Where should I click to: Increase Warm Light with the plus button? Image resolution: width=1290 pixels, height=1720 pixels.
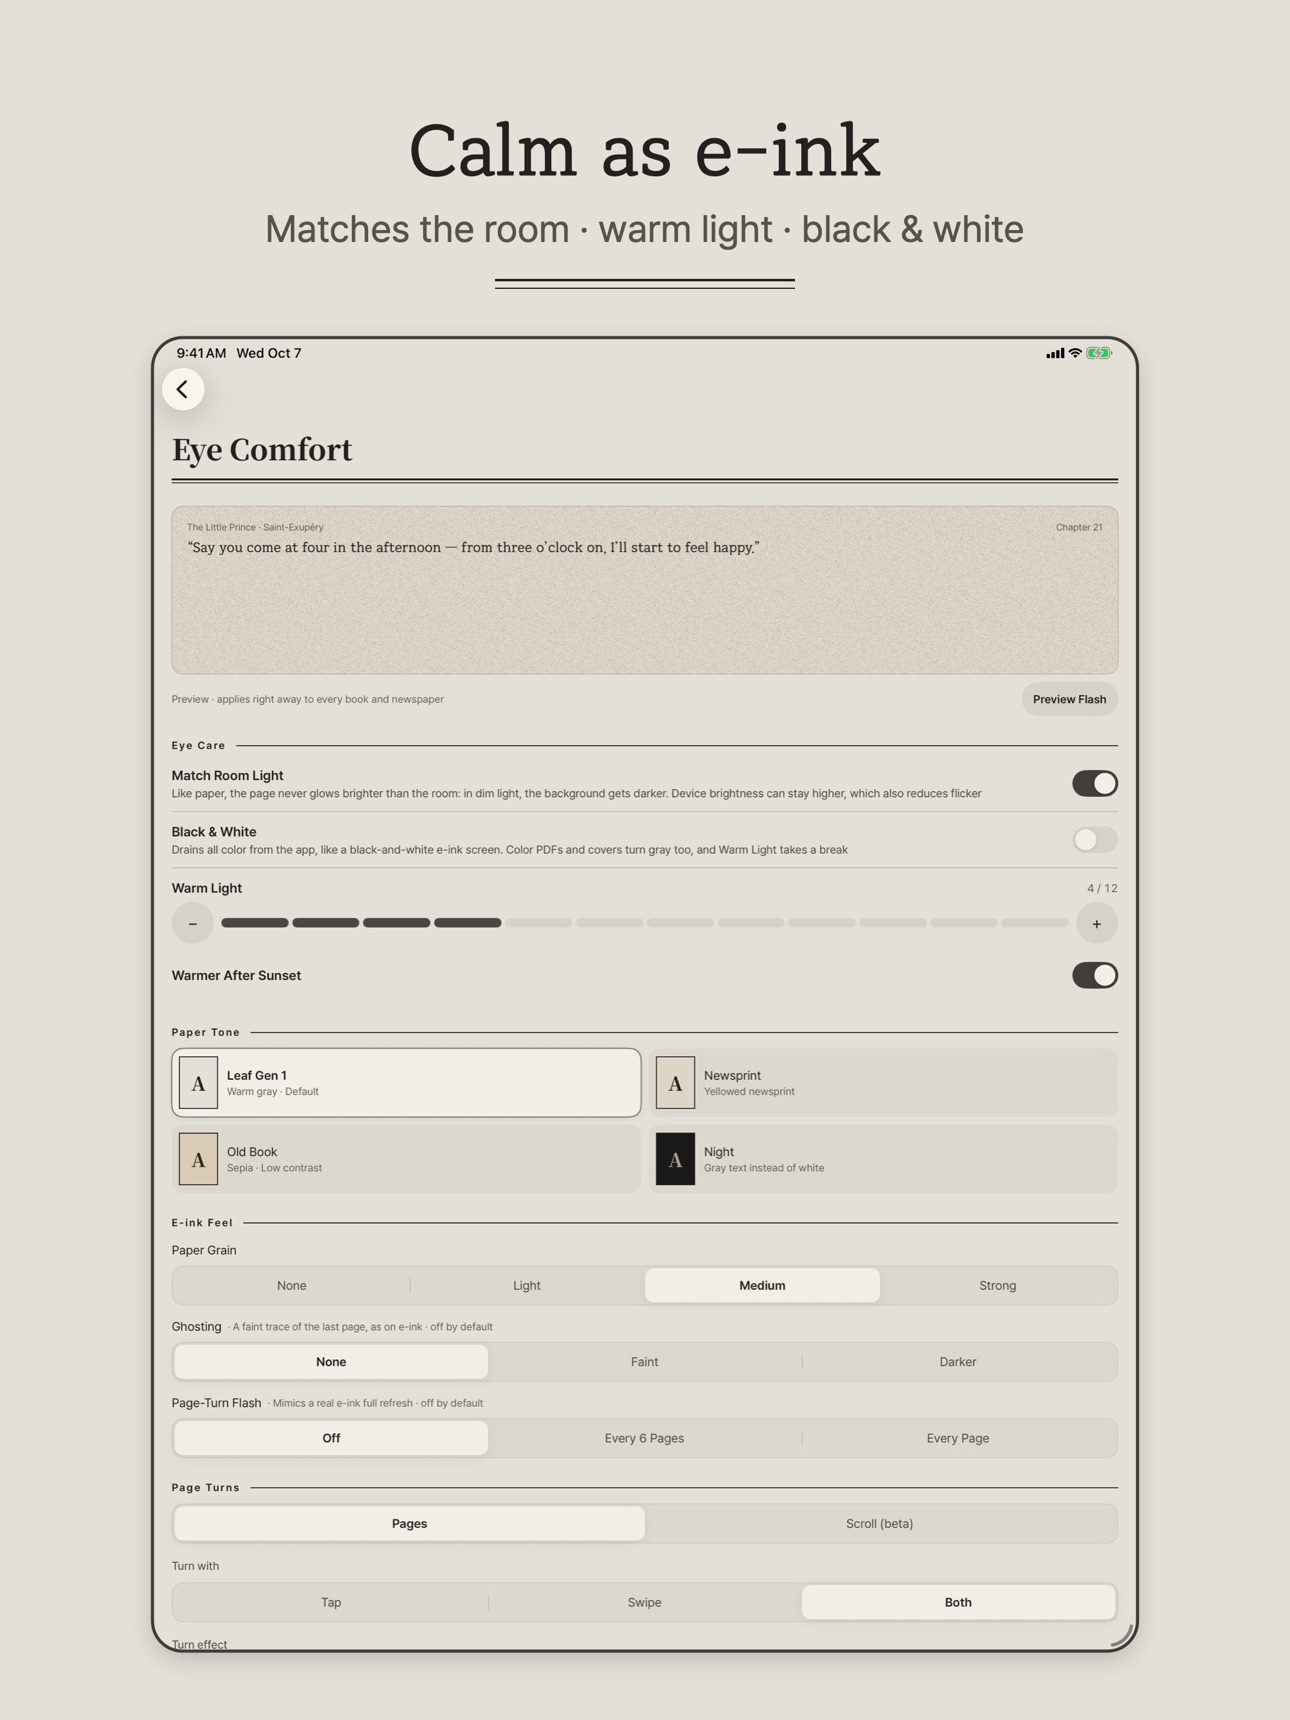(x=1097, y=923)
